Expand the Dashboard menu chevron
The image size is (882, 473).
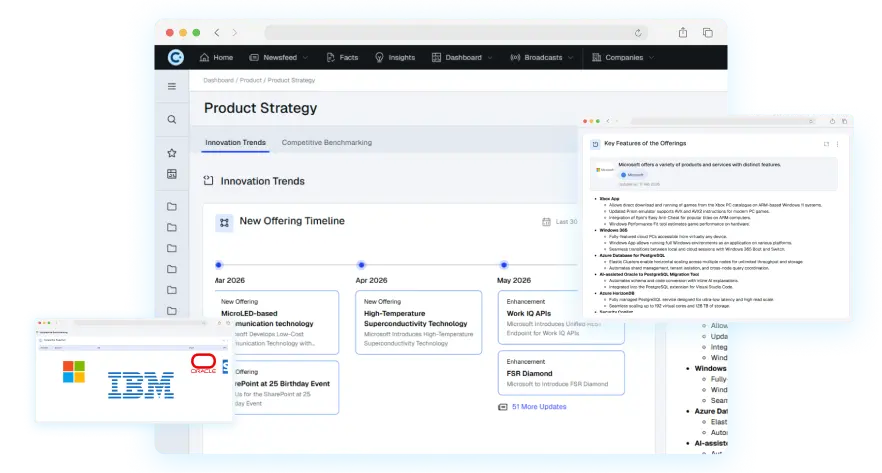(490, 57)
